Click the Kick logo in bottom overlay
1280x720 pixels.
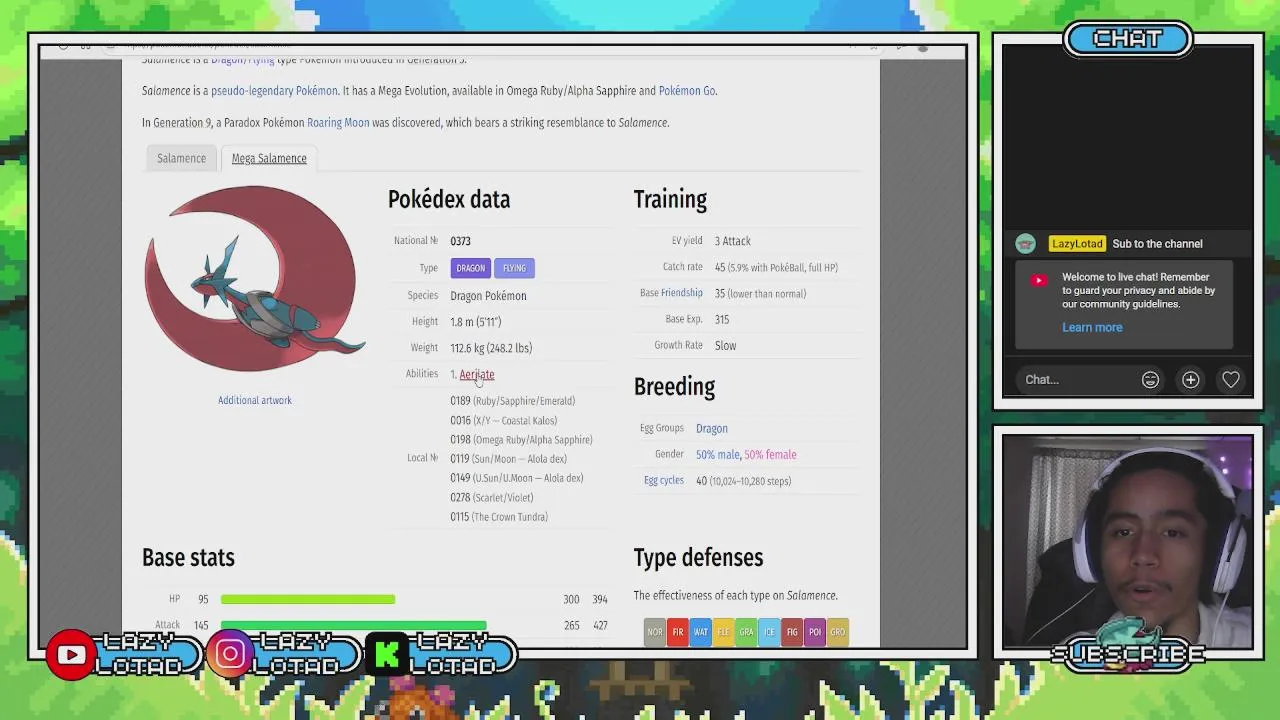(x=388, y=655)
